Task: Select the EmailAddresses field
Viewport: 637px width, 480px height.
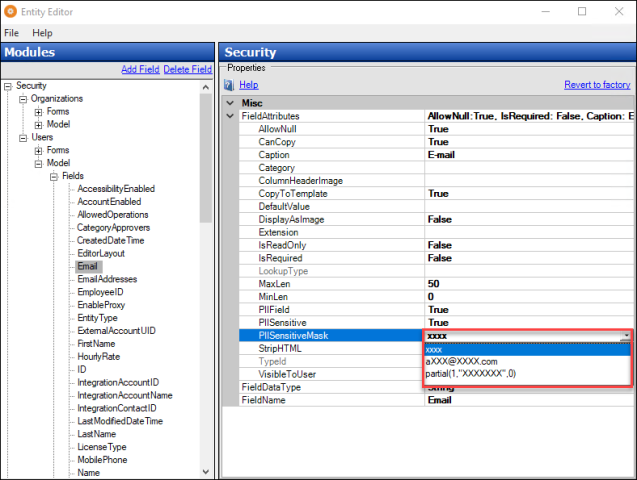Action: 107,279
